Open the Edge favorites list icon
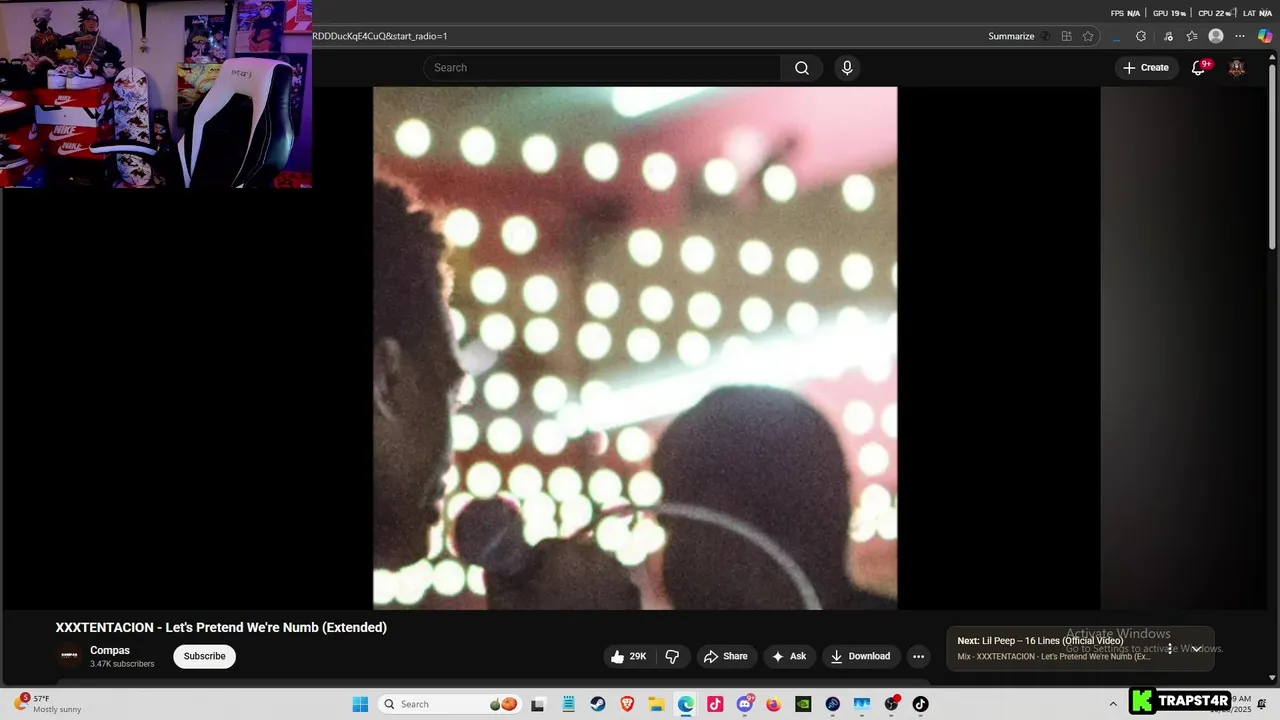Screen dimensions: 1280x720 click(x=1192, y=36)
